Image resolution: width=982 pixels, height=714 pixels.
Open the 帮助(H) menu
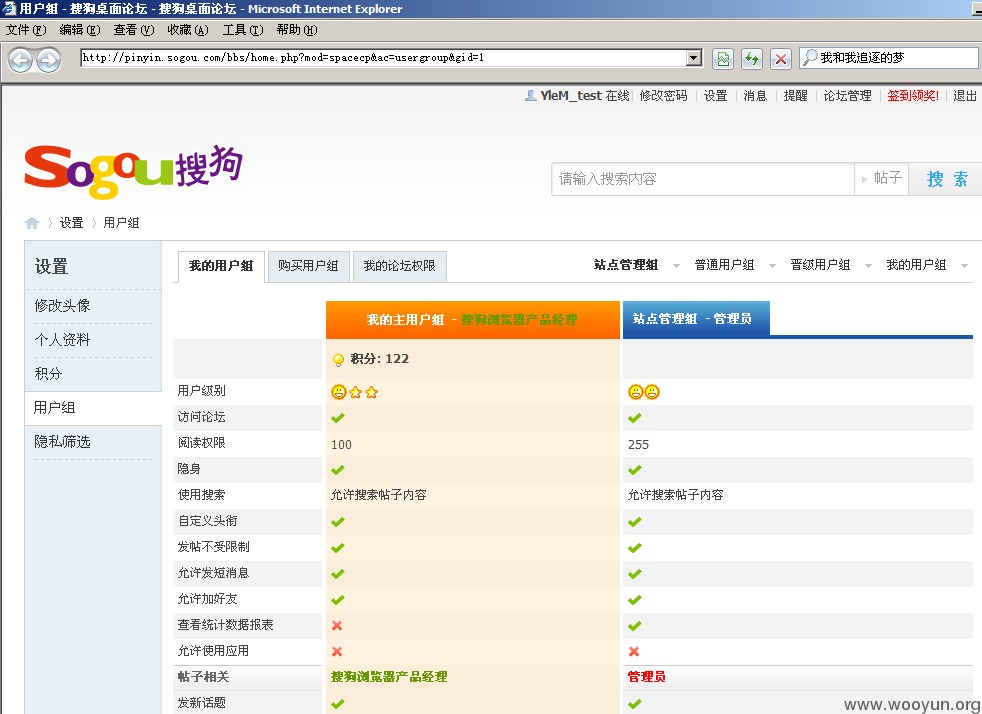coord(297,29)
